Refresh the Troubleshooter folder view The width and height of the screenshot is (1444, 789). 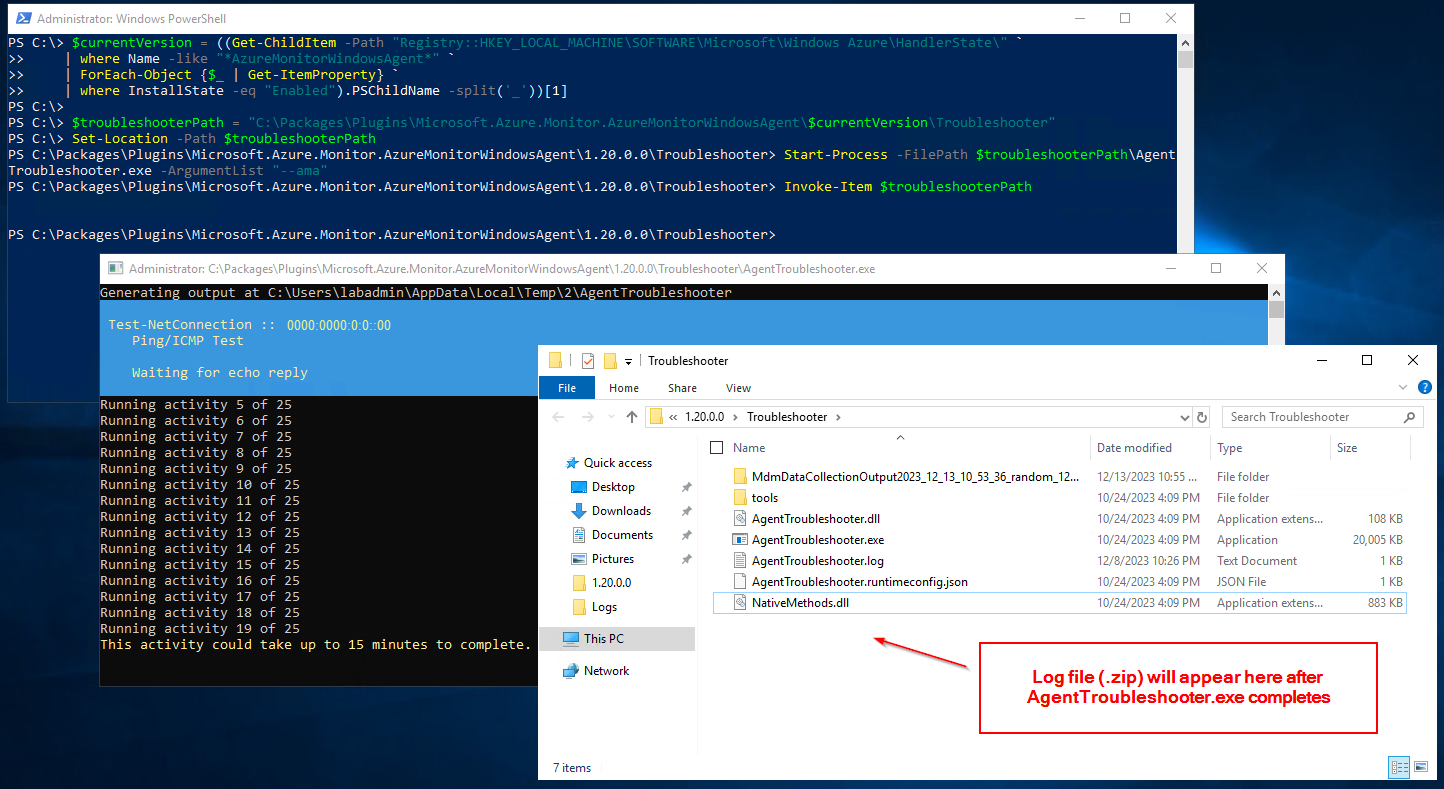pyautogui.click(x=1203, y=417)
